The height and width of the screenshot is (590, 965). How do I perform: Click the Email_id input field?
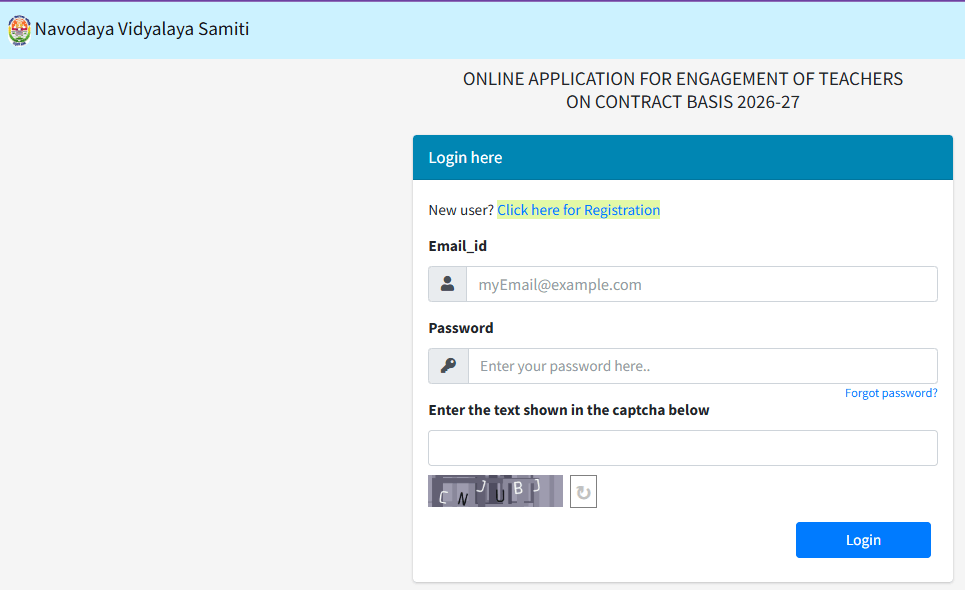(x=700, y=284)
